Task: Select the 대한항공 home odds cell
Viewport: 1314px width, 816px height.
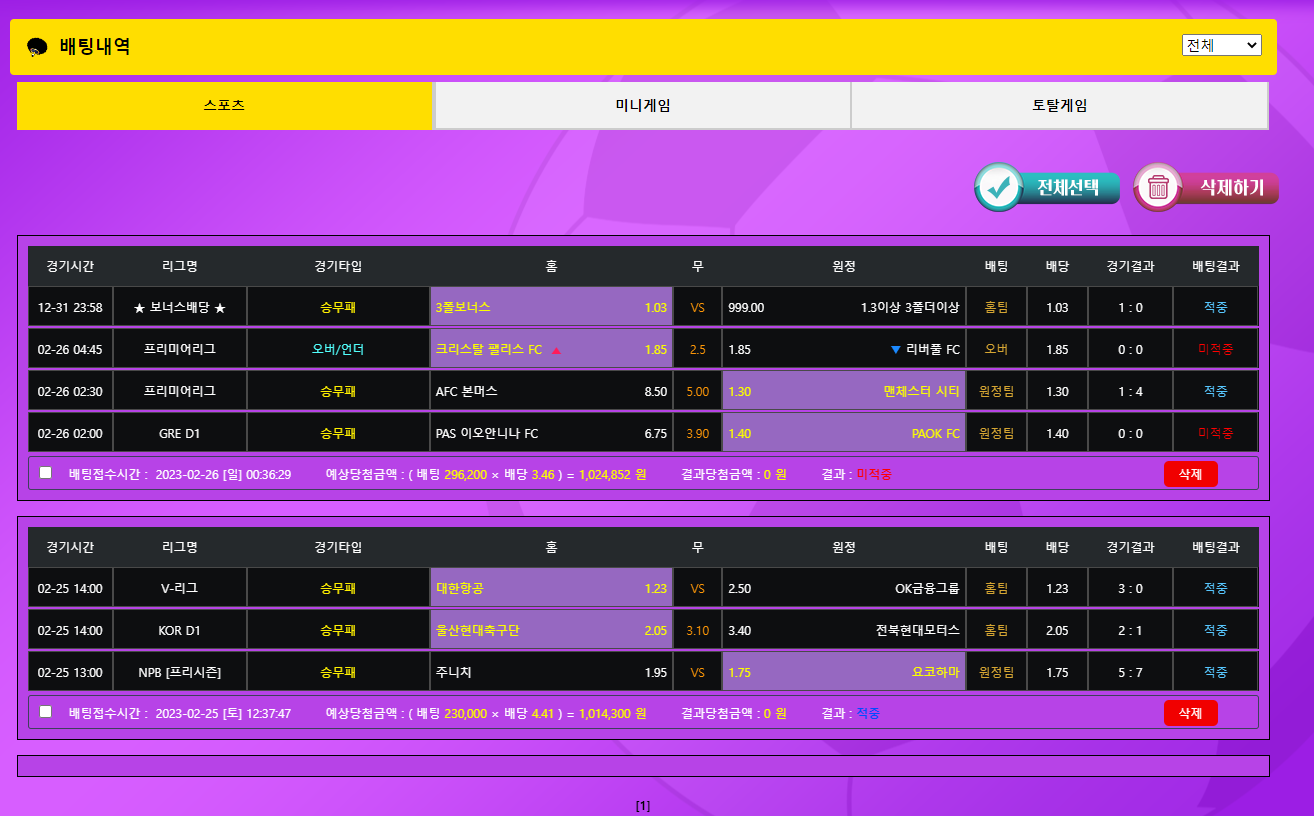Action: click(x=551, y=588)
